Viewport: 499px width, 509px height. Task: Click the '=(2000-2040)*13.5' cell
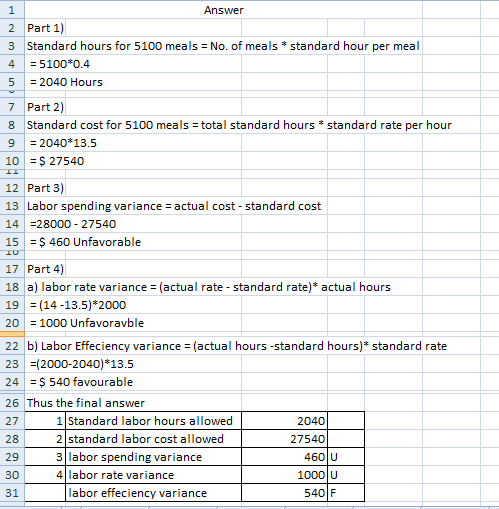[82, 364]
